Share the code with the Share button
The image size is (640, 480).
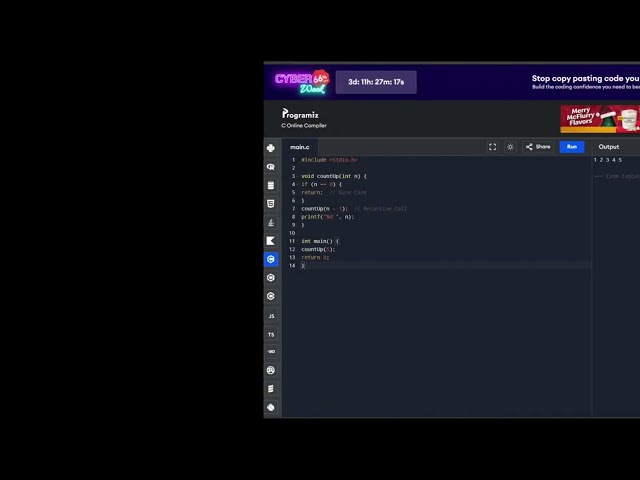click(538, 147)
